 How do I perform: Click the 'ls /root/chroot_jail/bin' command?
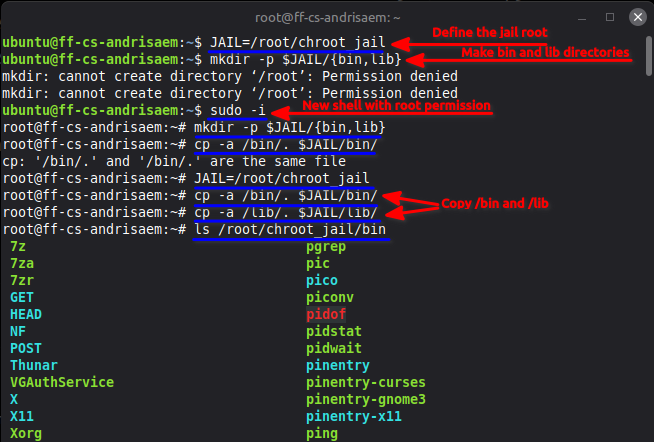[x=290, y=230]
